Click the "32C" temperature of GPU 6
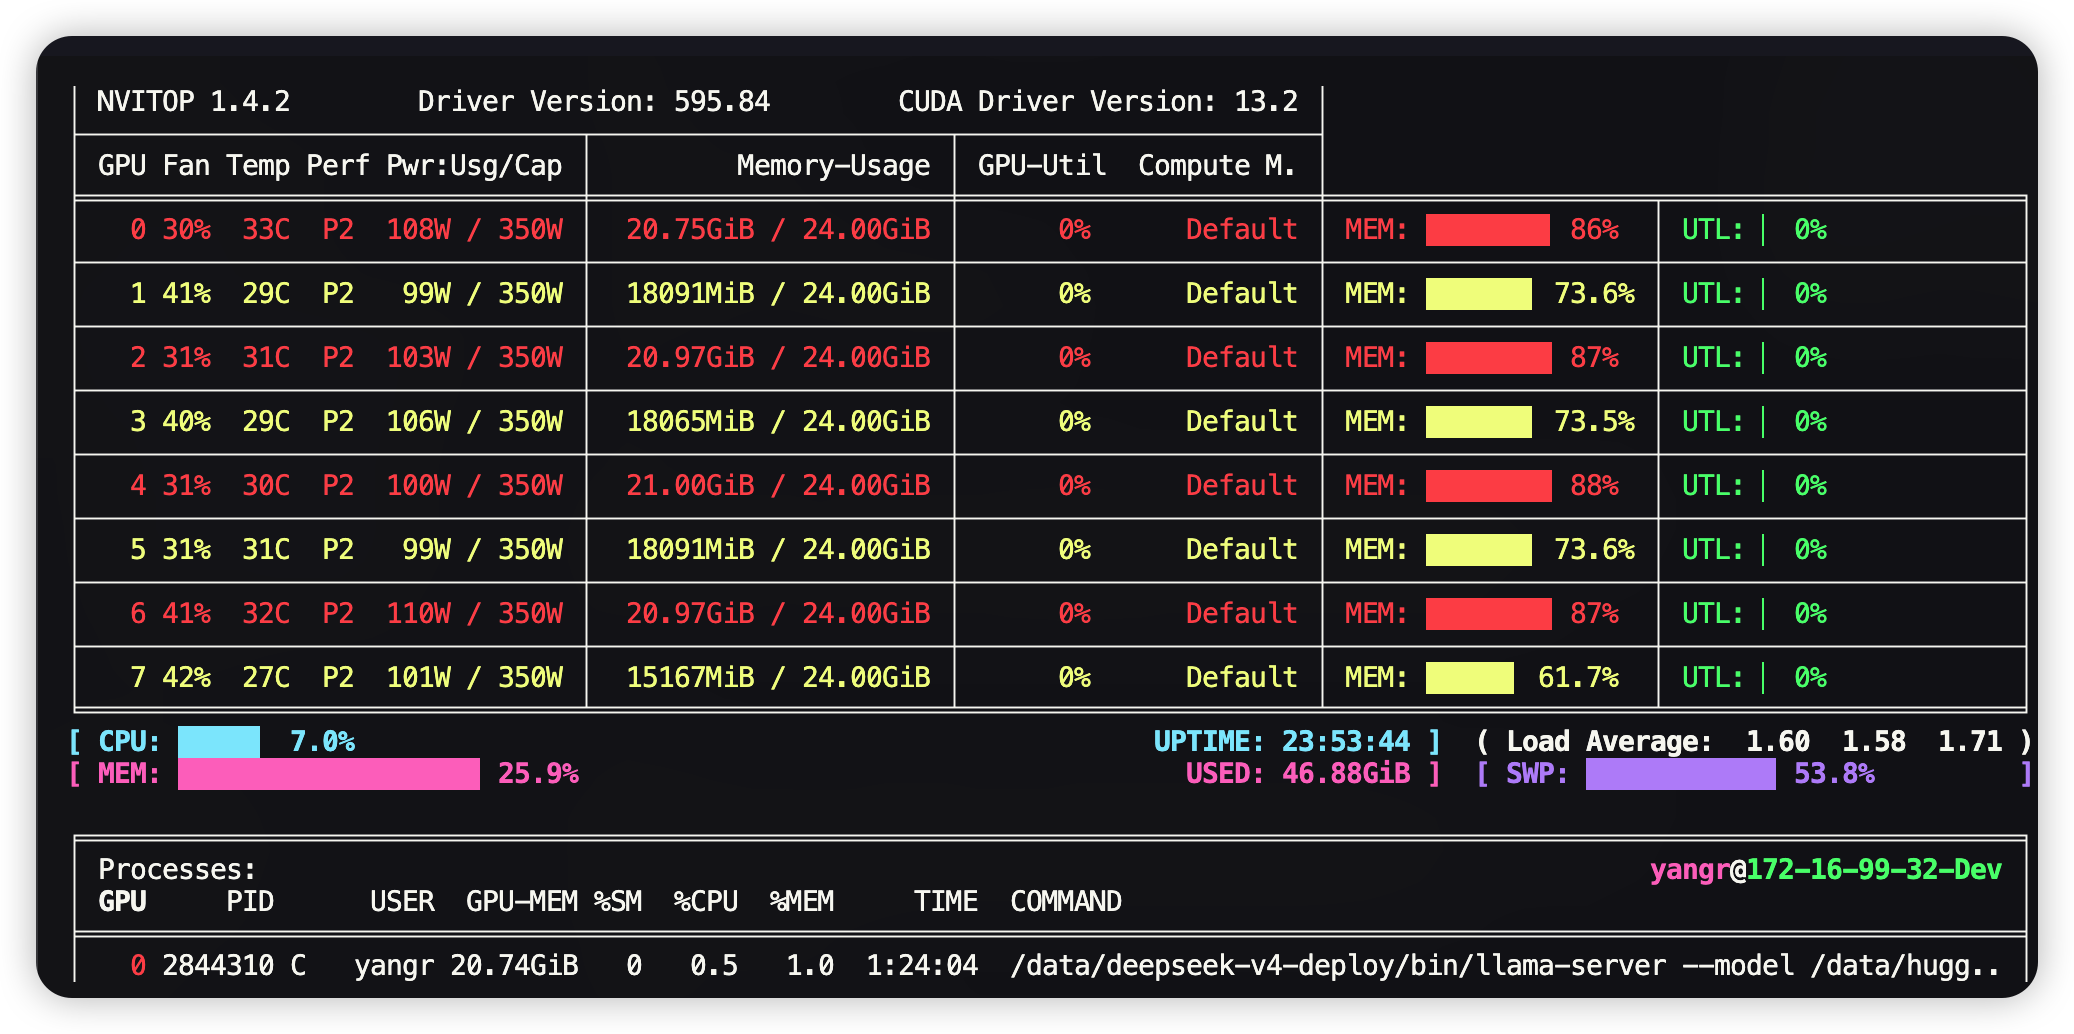 pyautogui.click(x=266, y=613)
